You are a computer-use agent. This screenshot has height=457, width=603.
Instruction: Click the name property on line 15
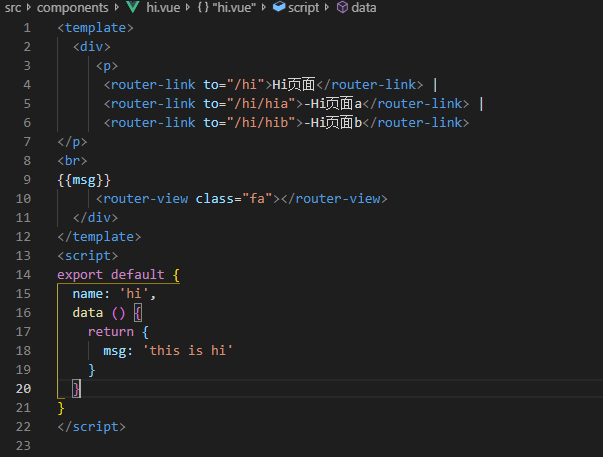(88, 294)
